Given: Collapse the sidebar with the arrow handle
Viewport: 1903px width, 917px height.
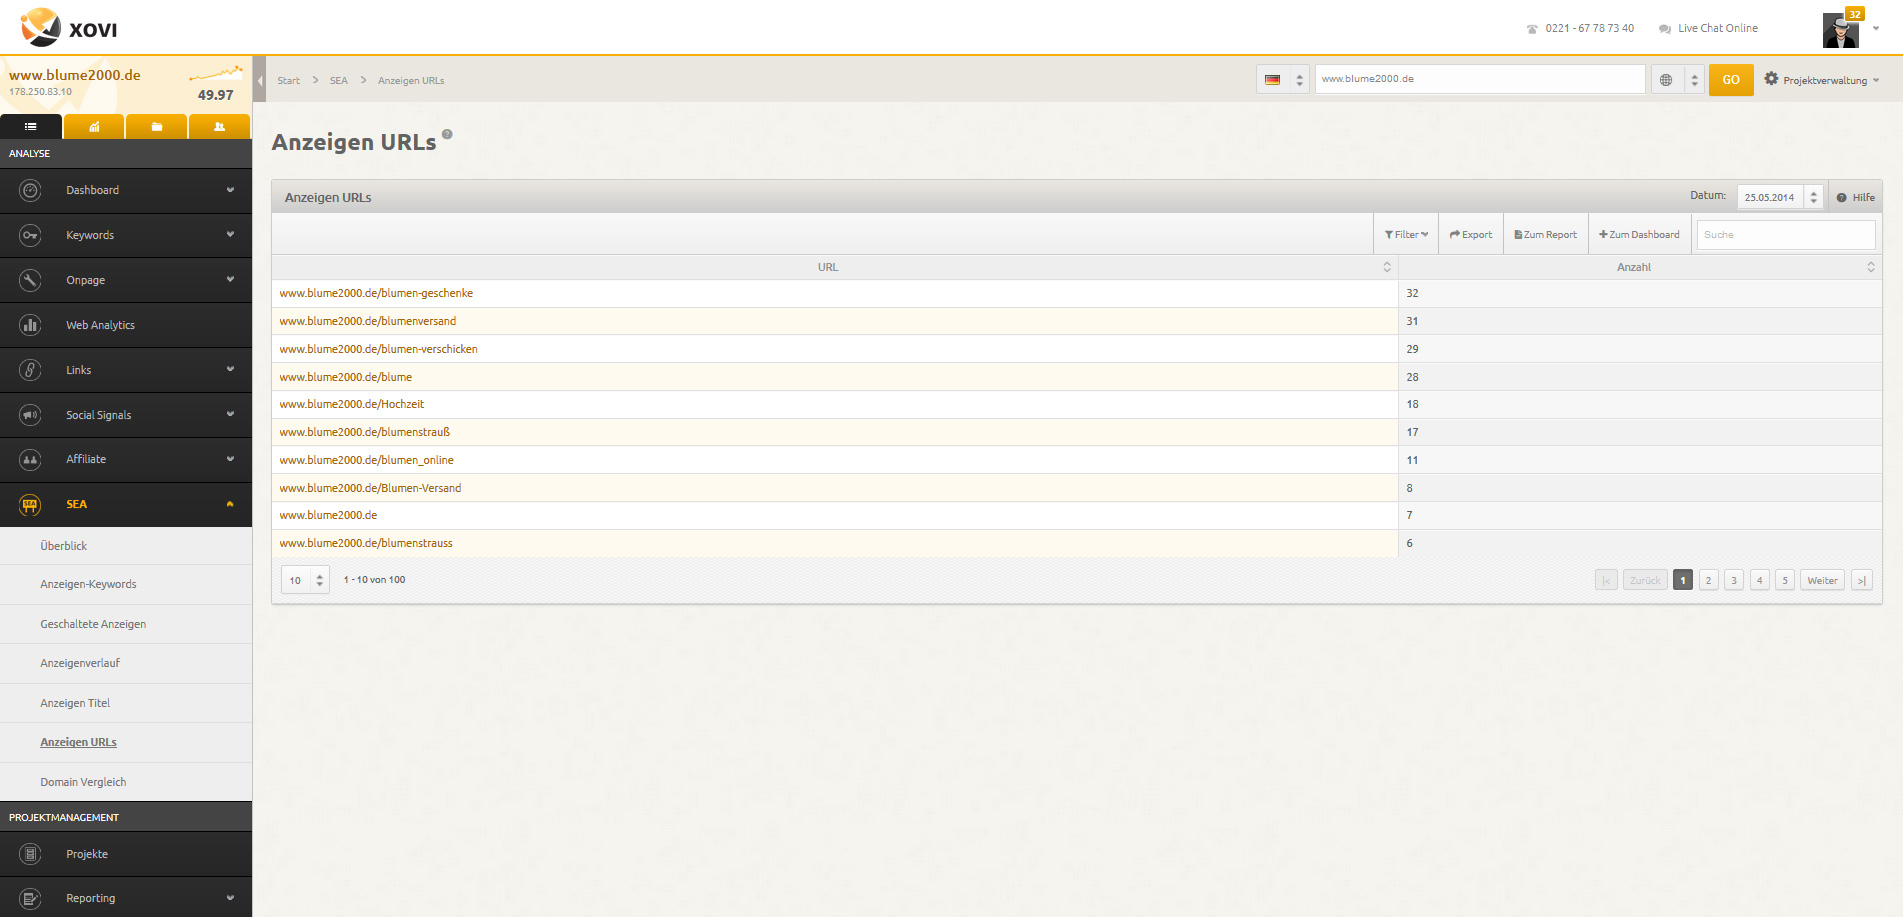Looking at the screenshot, I should [260, 80].
